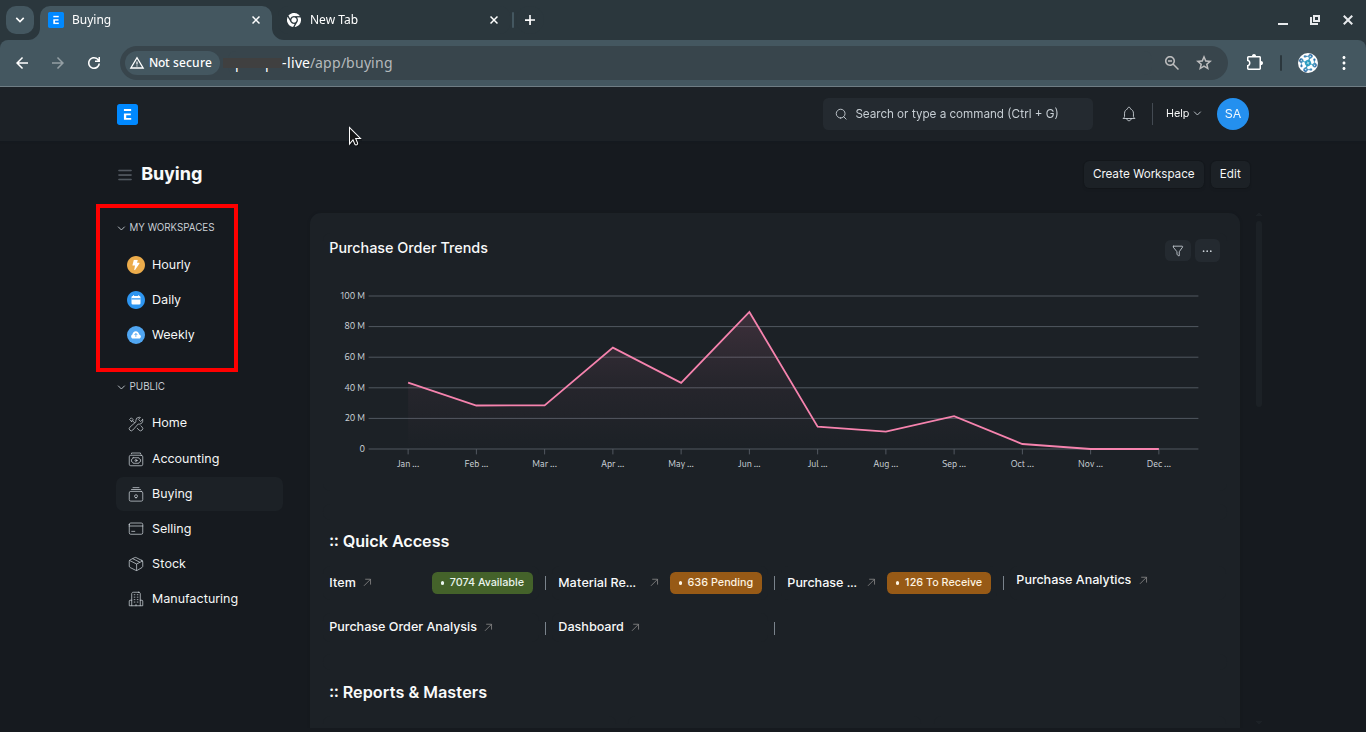Open the Hourly workspace
1366x732 pixels.
(x=171, y=265)
